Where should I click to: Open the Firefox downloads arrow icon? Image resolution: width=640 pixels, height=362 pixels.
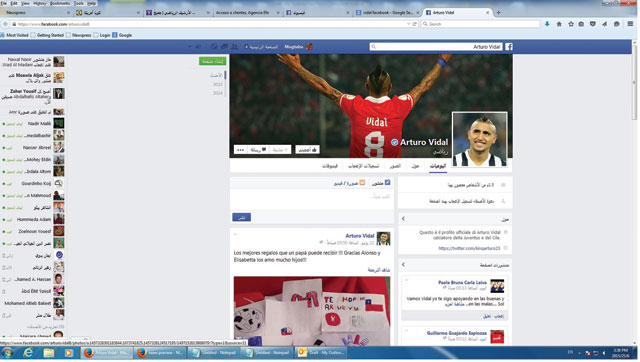pyautogui.click(x=547, y=24)
